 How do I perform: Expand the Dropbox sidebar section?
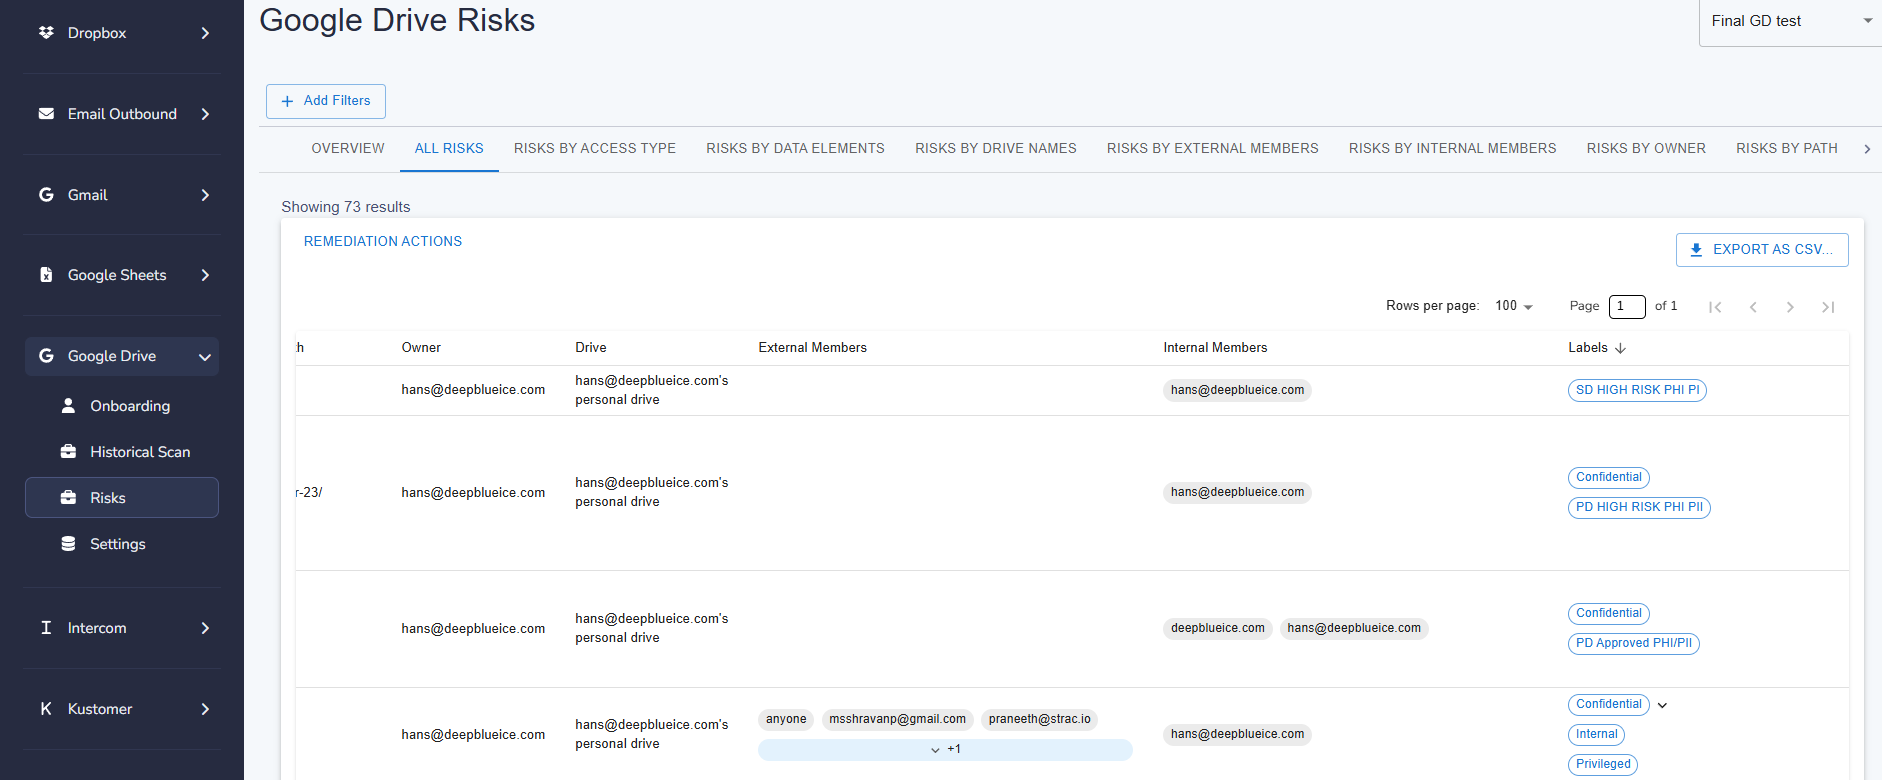pos(205,33)
